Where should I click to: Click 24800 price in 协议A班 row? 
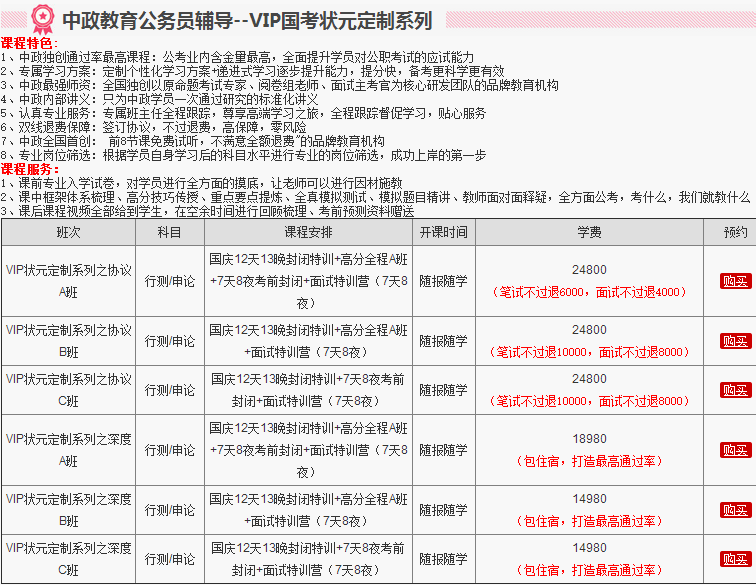[589, 270]
